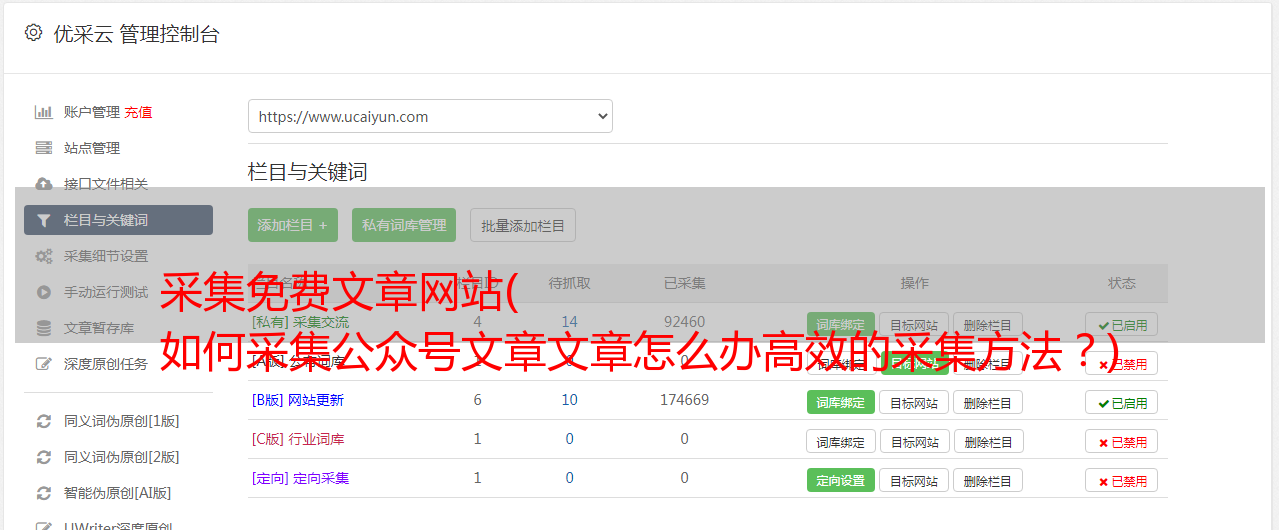
Task: Toggle 已禁用 status for 行业词库 row
Action: pyautogui.click(x=1122, y=442)
